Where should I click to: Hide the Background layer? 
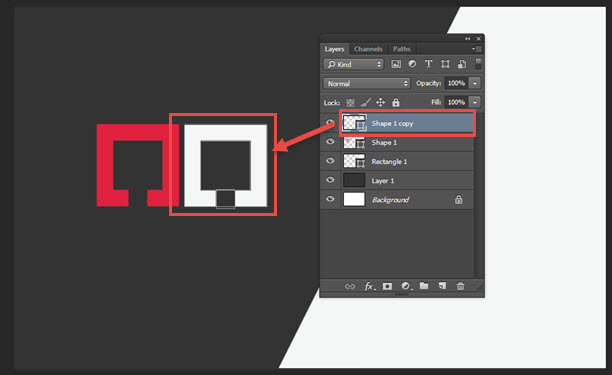[330, 199]
